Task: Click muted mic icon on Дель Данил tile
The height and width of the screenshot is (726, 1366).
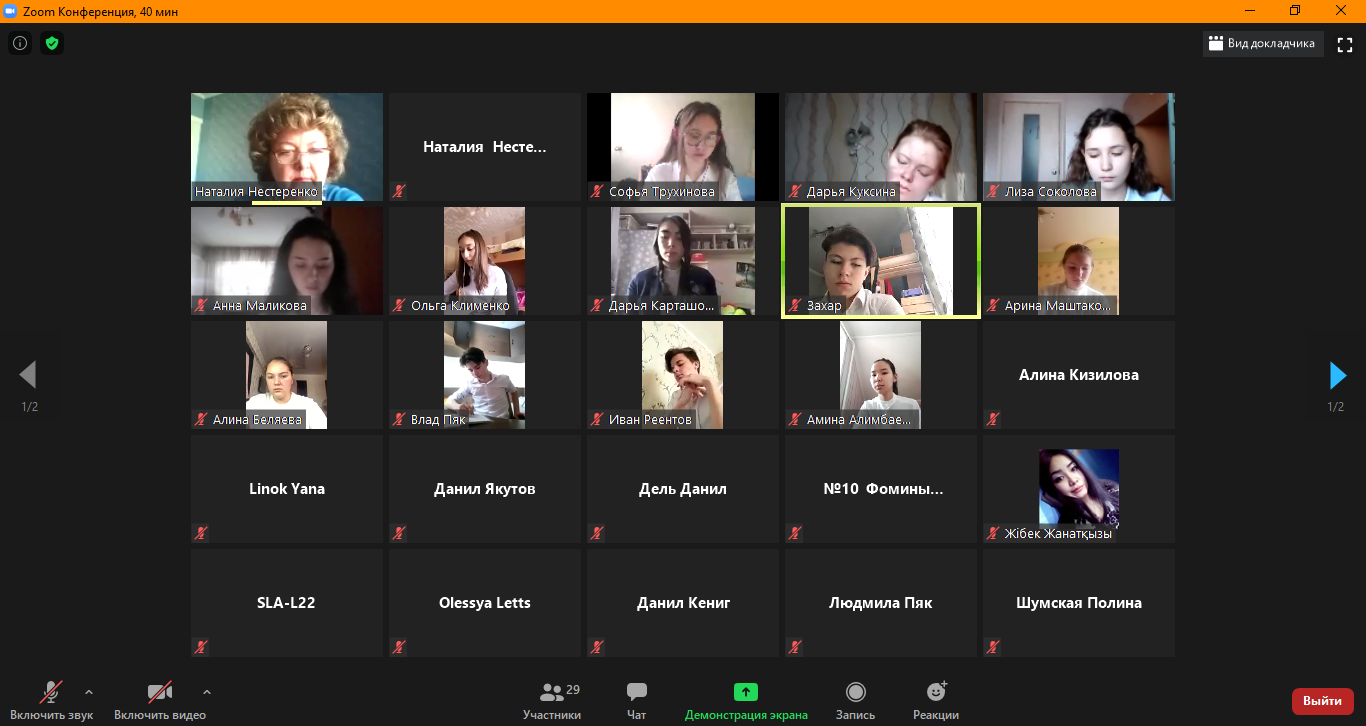Action: [598, 534]
